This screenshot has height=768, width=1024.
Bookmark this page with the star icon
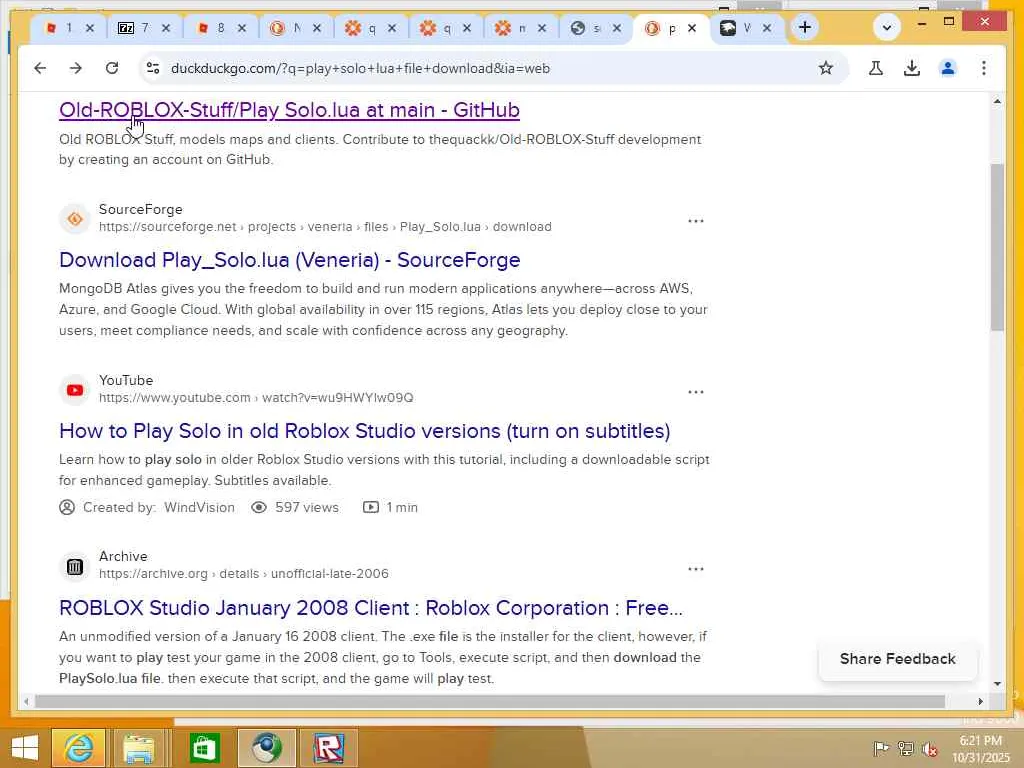(825, 68)
